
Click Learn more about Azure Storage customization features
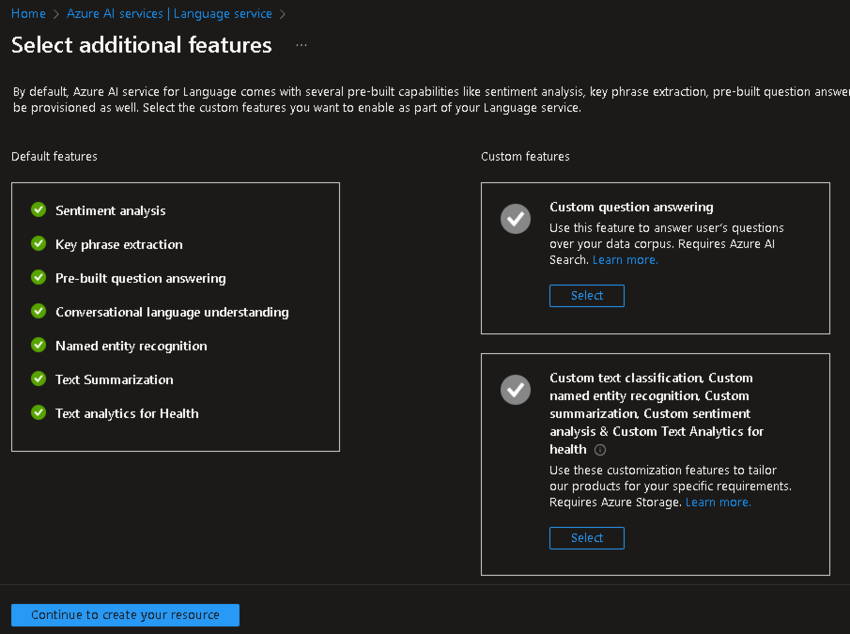click(717, 501)
